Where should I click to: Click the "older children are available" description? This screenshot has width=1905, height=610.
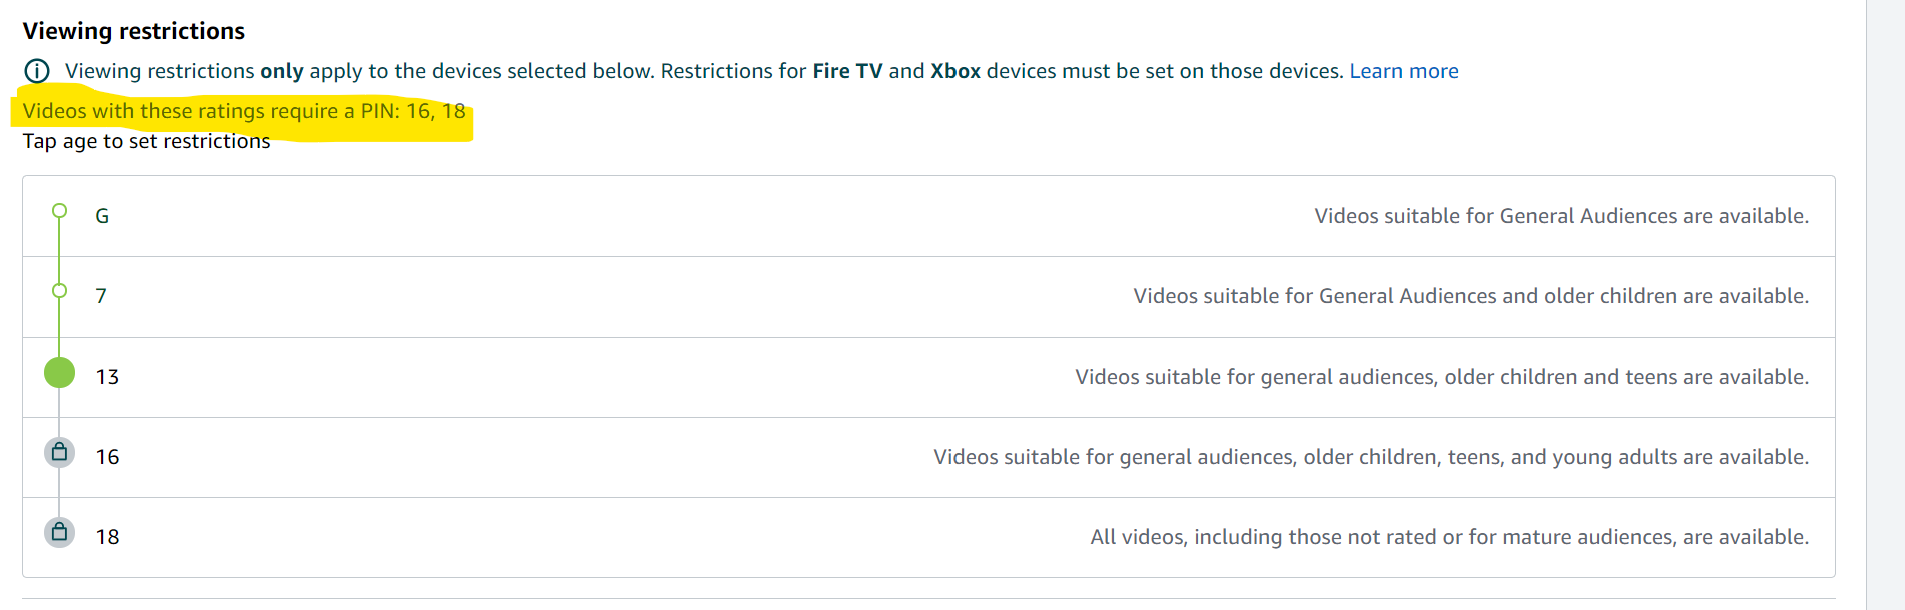(1470, 296)
